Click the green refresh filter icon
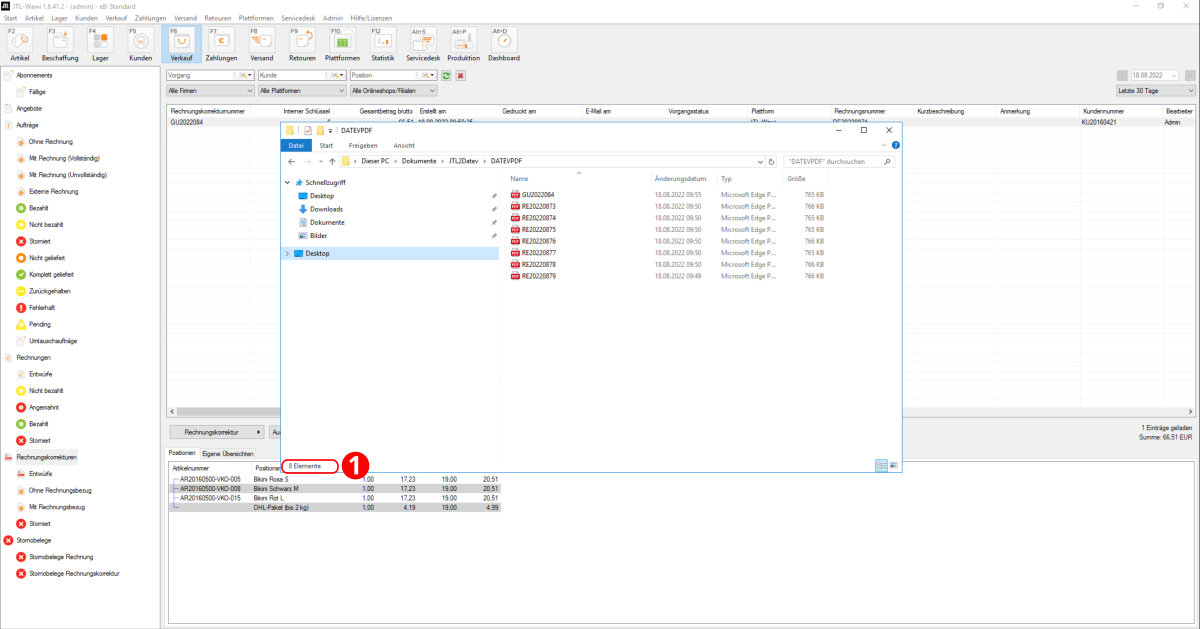This screenshot has width=1200, height=629. tap(447, 75)
